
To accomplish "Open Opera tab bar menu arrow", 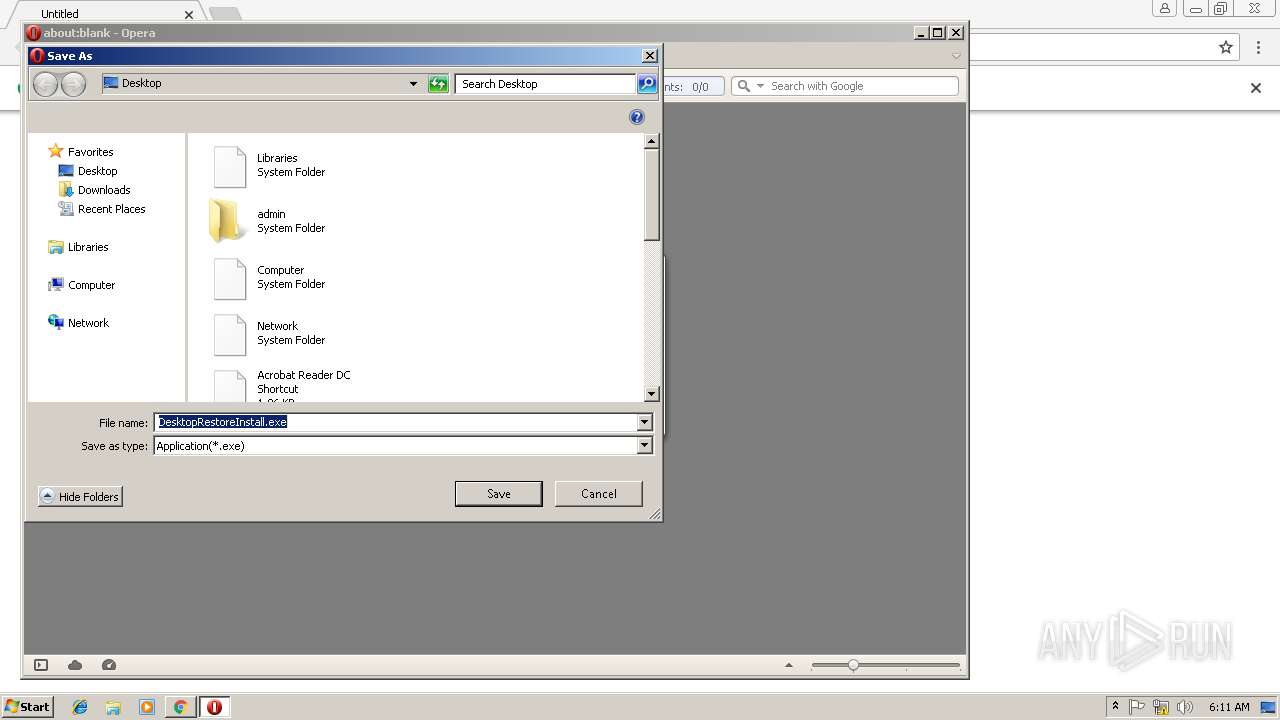I will coord(956,56).
